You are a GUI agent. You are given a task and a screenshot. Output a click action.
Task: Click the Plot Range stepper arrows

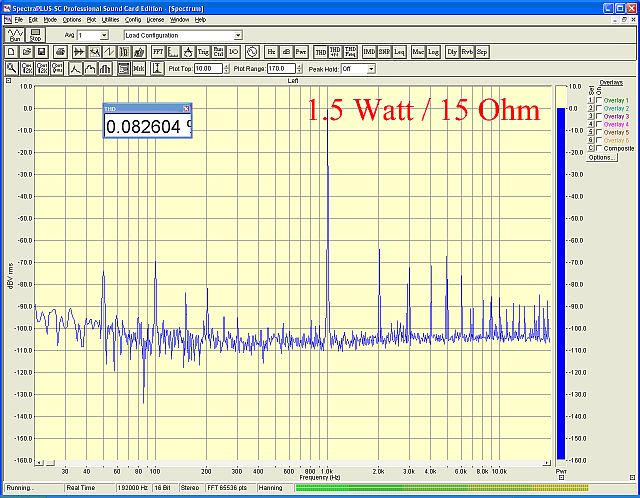[300, 69]
